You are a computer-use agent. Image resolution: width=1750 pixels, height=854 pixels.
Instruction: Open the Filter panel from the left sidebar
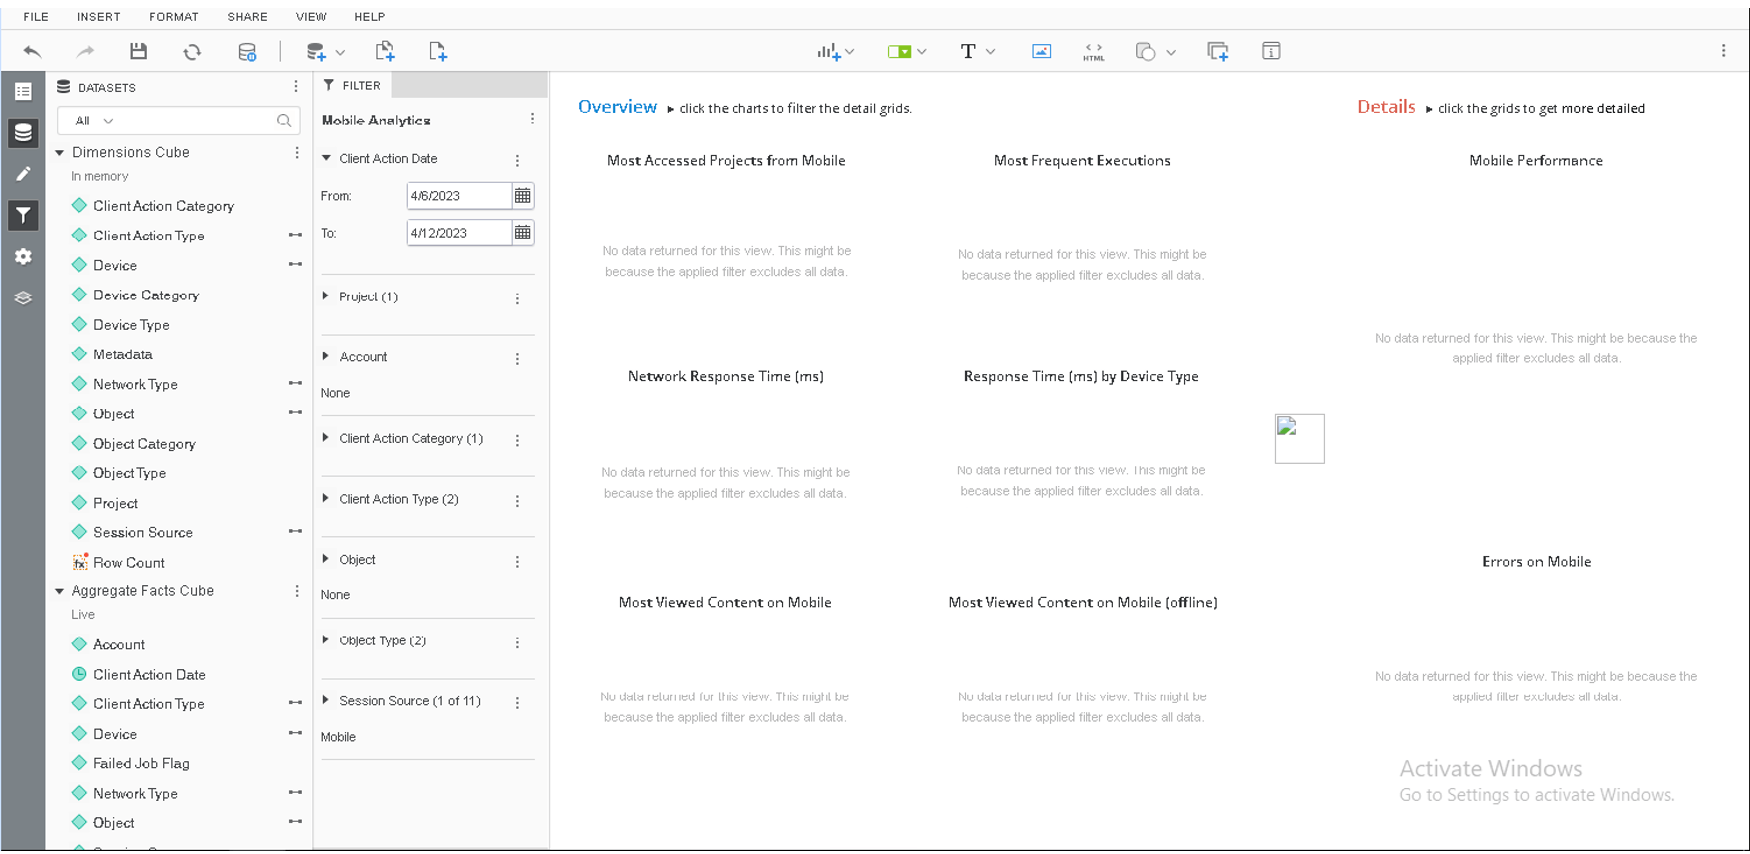point(23,216)
